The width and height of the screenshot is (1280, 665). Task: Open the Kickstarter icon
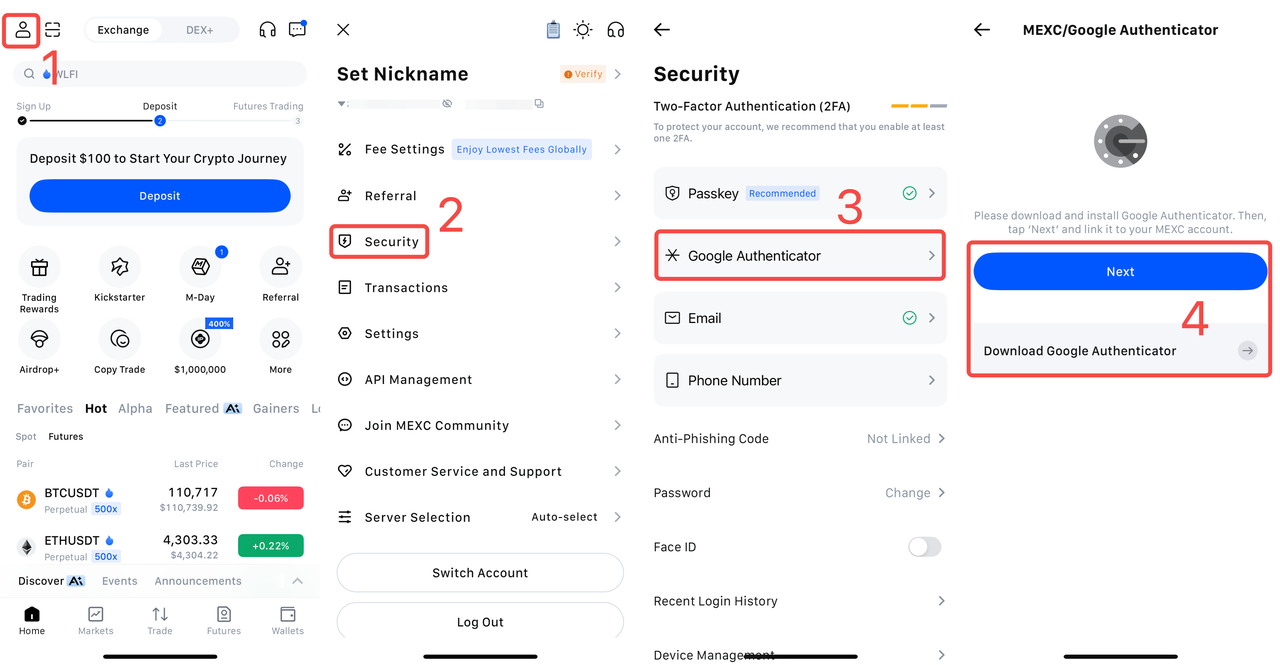(x=120, y=267)
